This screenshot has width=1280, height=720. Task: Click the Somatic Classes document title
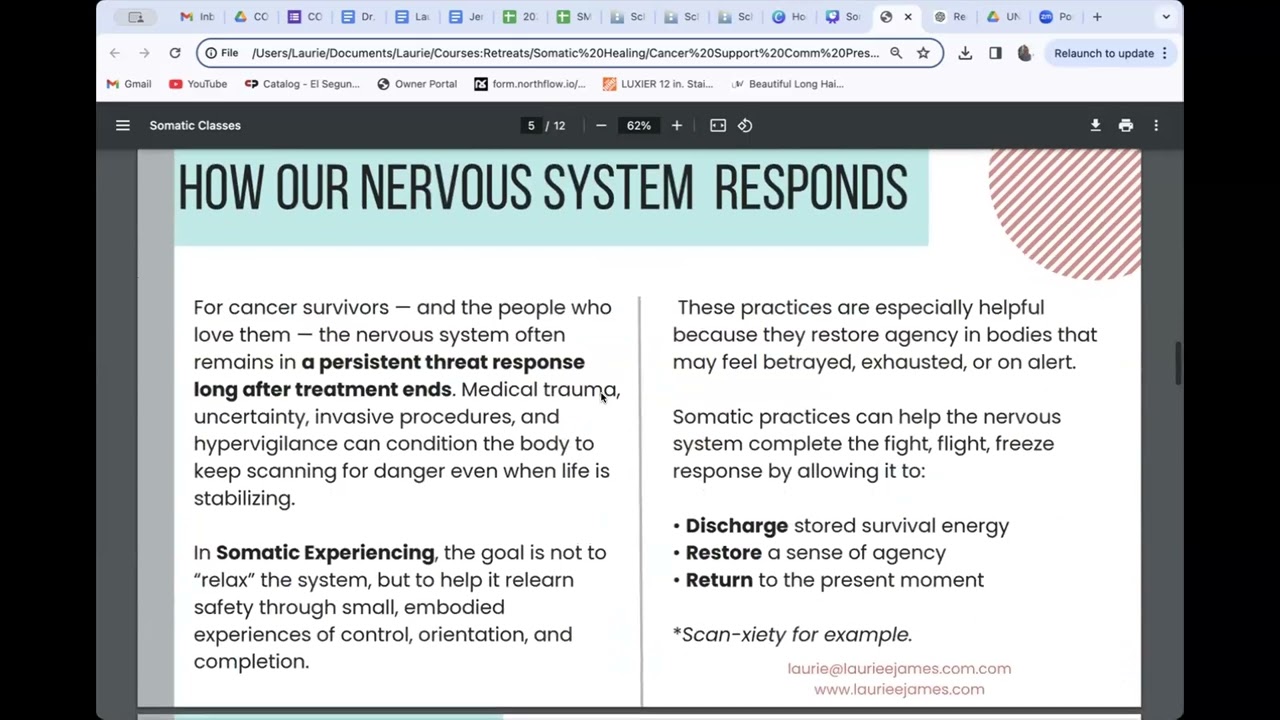195,125
